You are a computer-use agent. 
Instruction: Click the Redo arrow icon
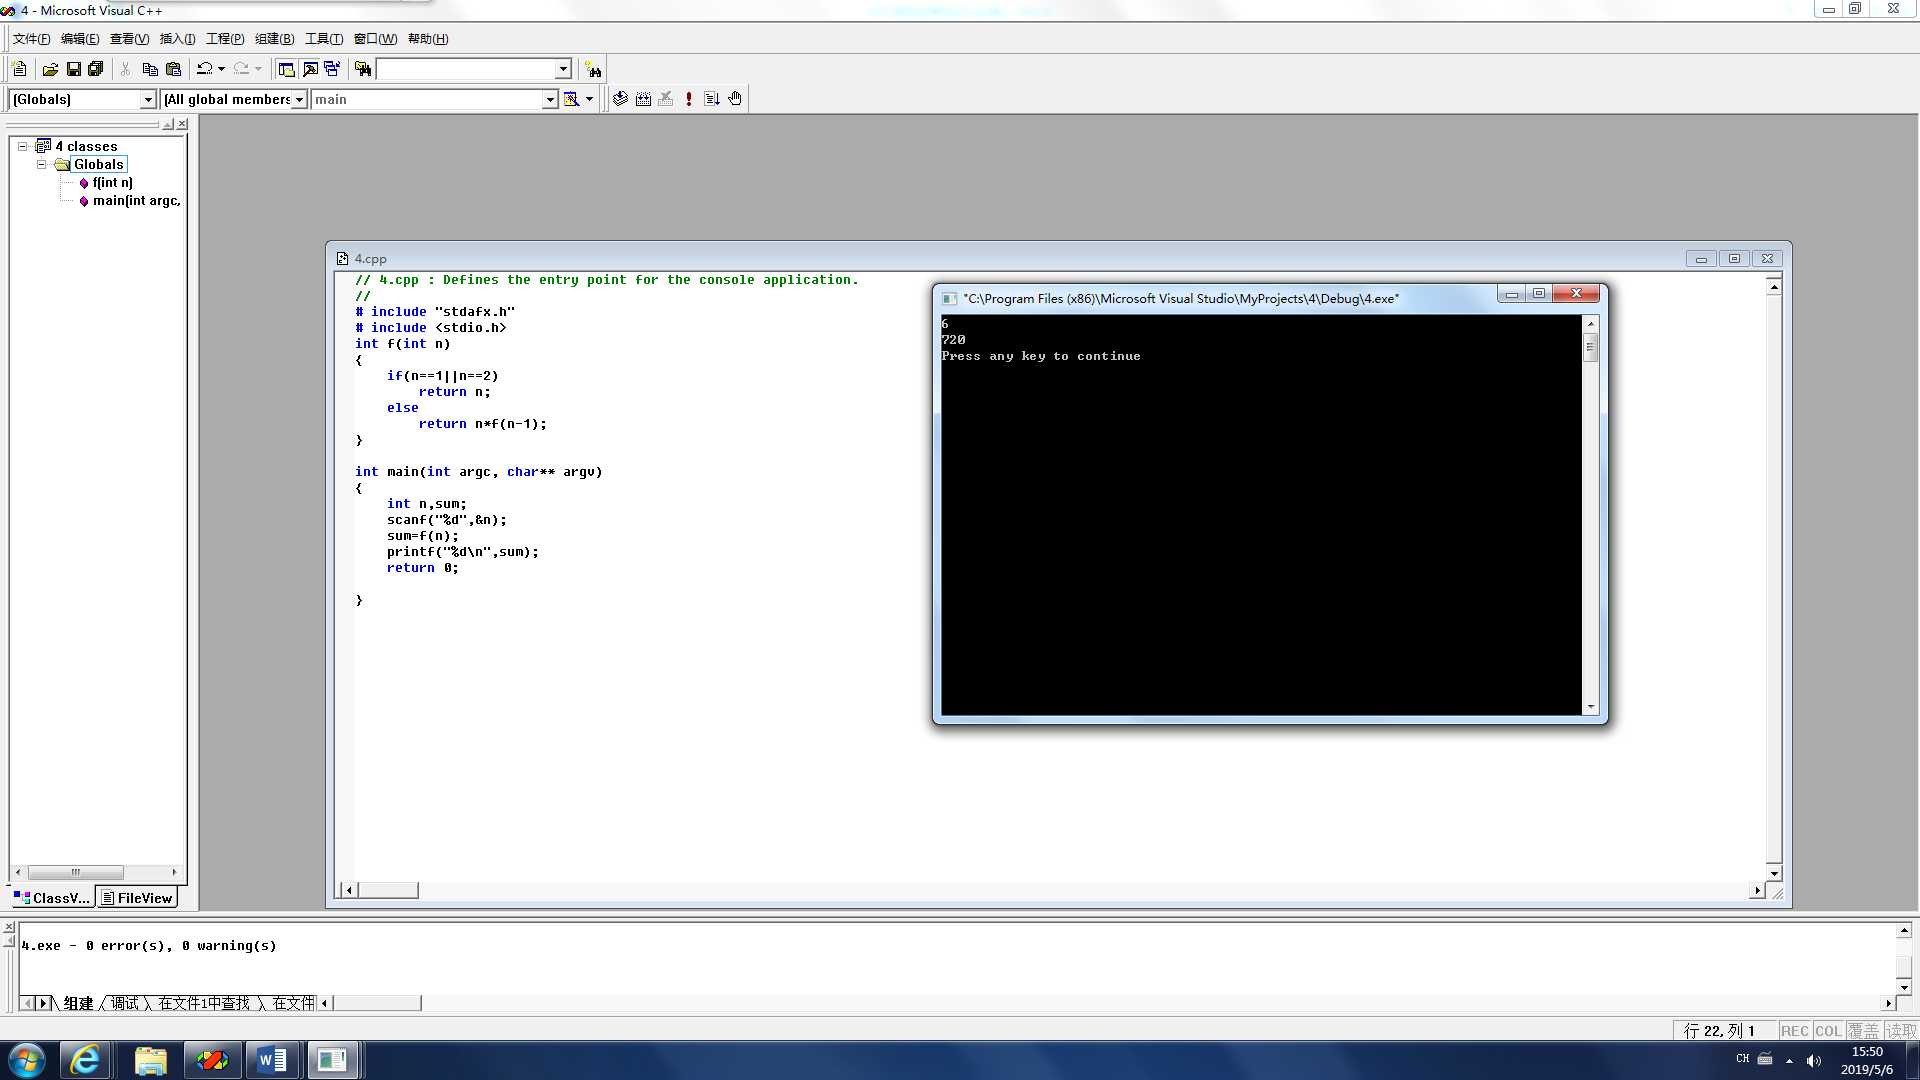(x=241, y=69)
